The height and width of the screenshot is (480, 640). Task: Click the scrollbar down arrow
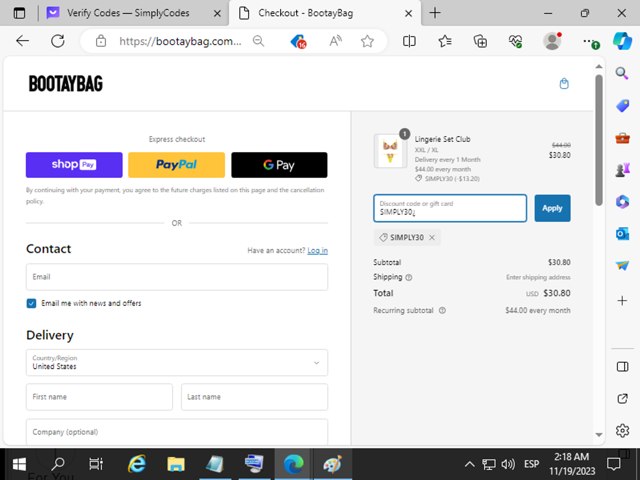tap(599, 435)
